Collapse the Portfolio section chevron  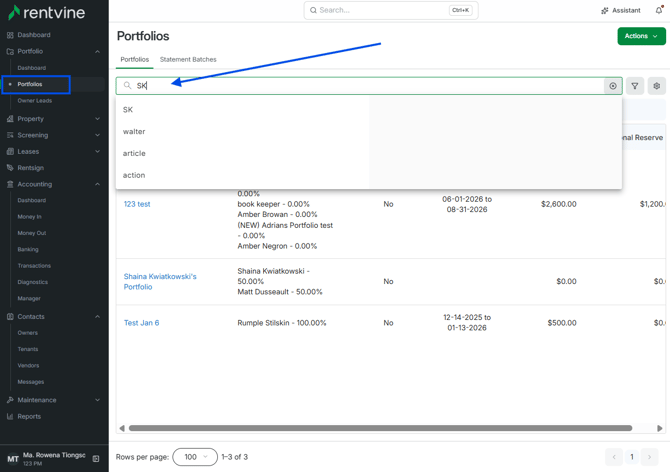[97, 51]
